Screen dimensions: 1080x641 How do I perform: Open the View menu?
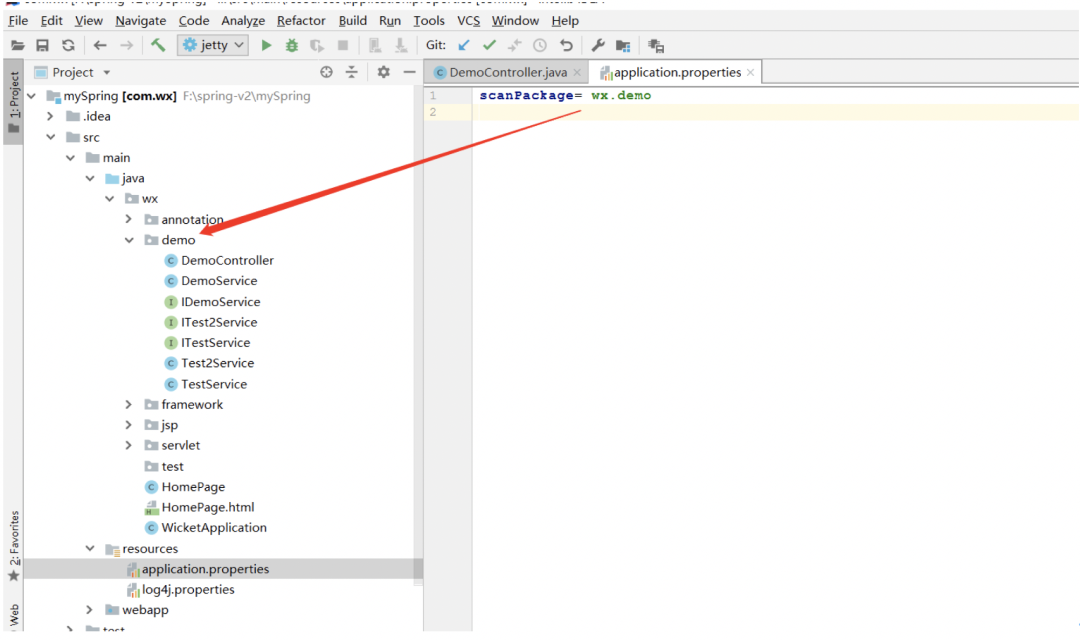click(x=89, y=21)
